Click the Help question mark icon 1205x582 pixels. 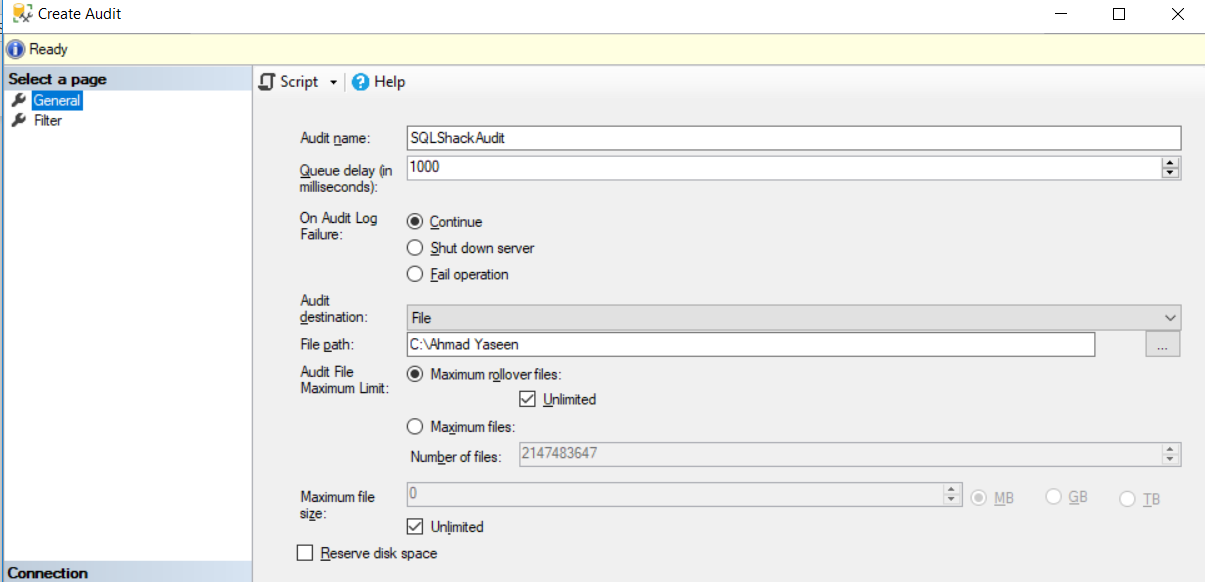tap(360, 82)
